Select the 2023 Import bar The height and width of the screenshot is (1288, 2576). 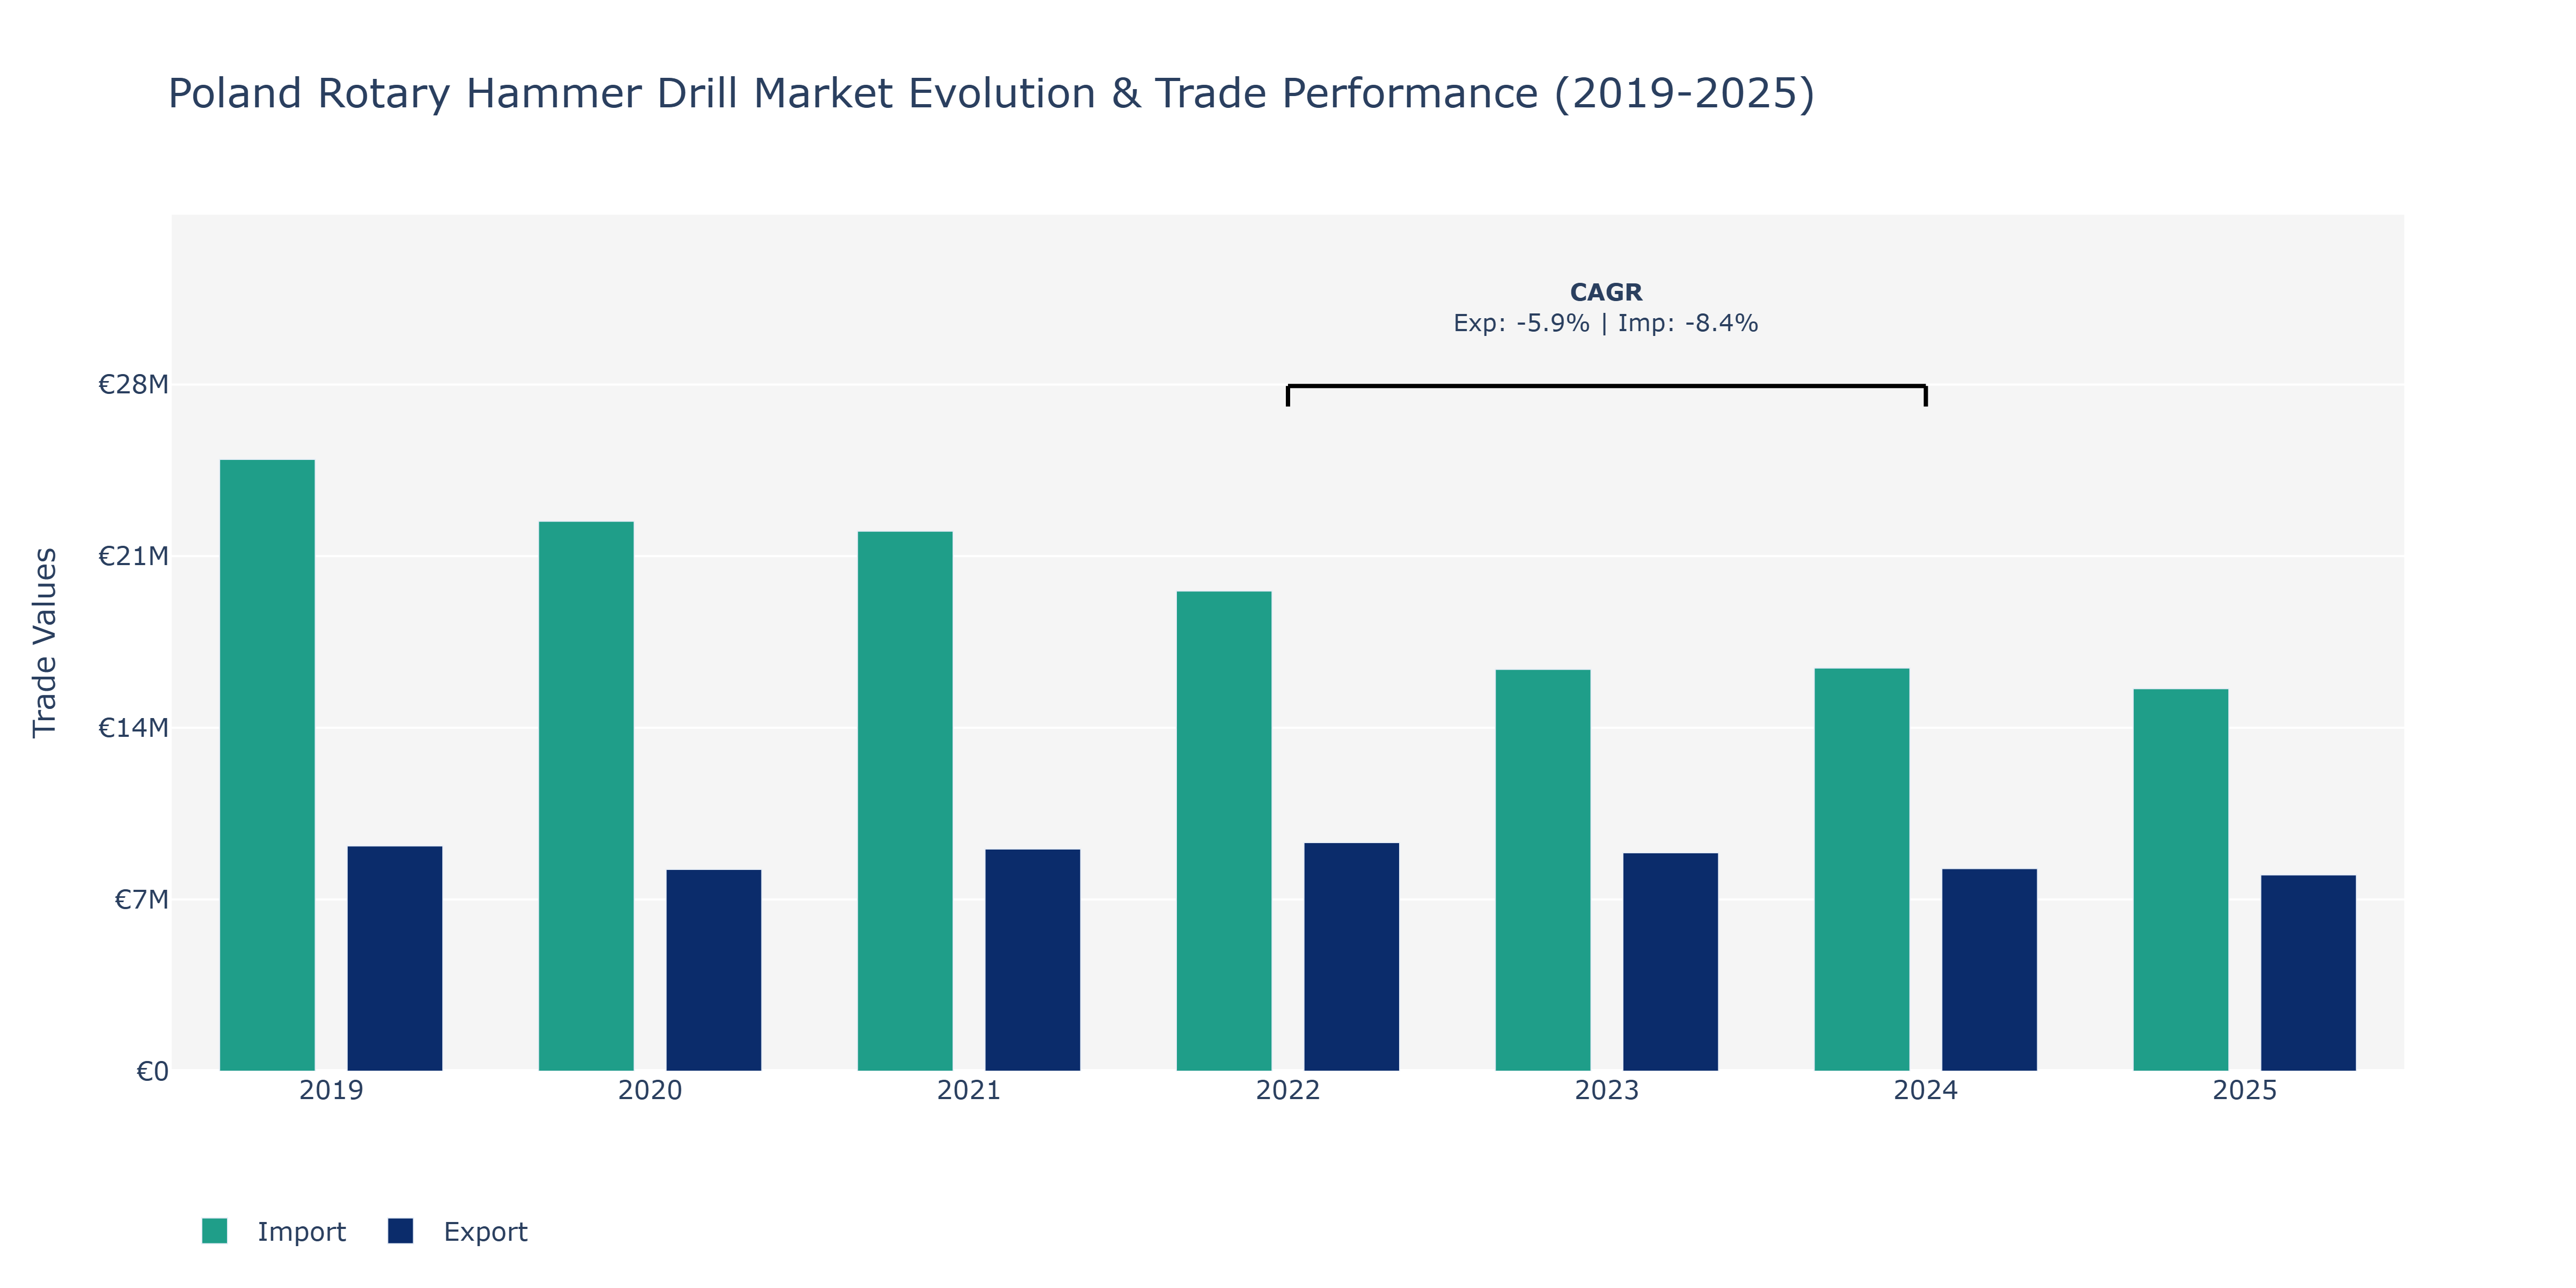coord(1543,870)
